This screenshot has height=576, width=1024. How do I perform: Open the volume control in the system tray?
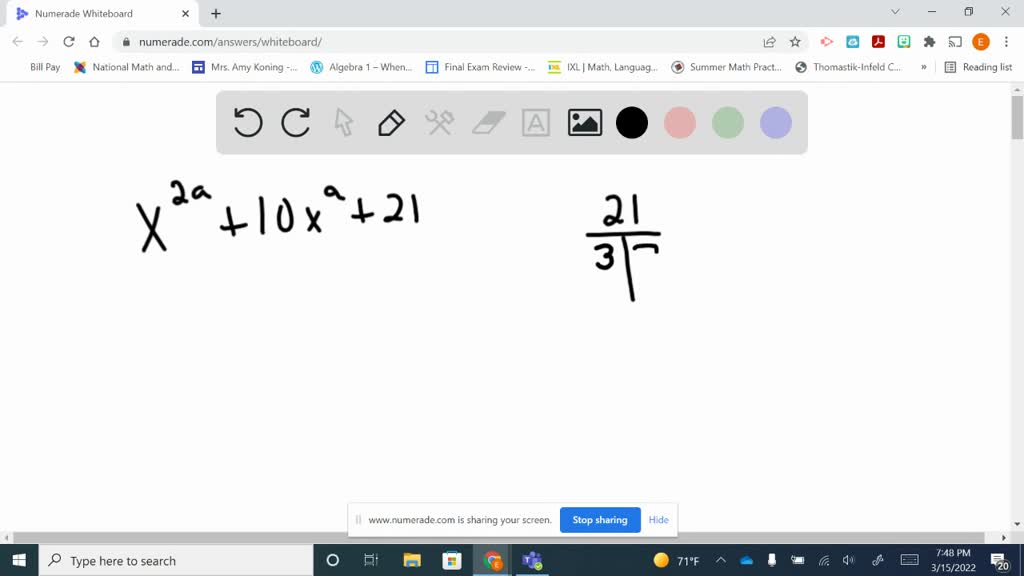tap(848, 559)
